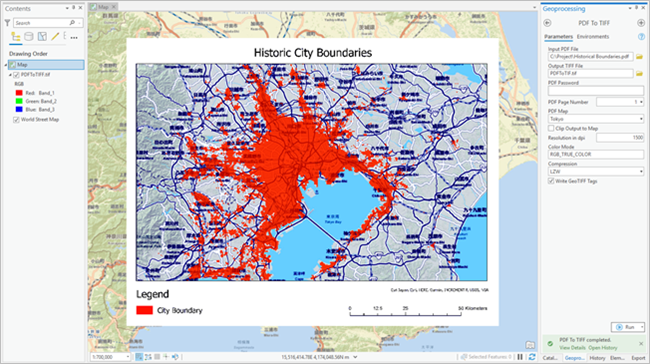Viewport: 650px width, 364px height.
Task: Click the fourth icon in map status bar
Action: [166, 357]
